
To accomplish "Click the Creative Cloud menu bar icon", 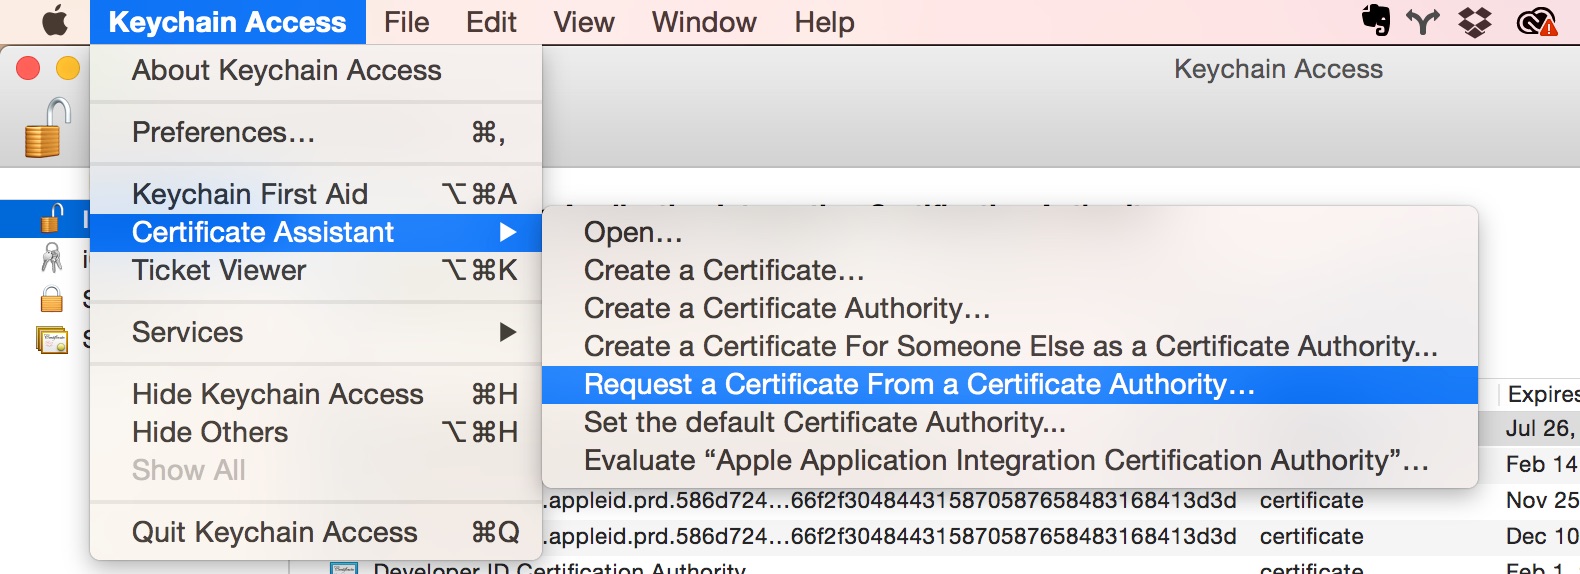I will coord(1537,21).
